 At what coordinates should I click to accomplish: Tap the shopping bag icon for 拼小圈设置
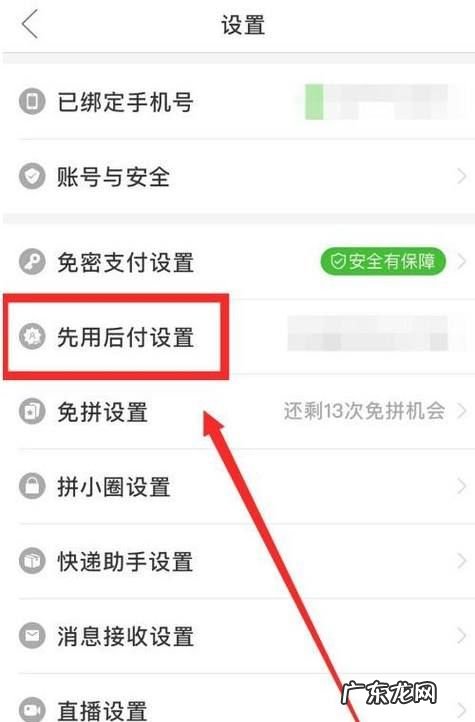click(32, 486)
